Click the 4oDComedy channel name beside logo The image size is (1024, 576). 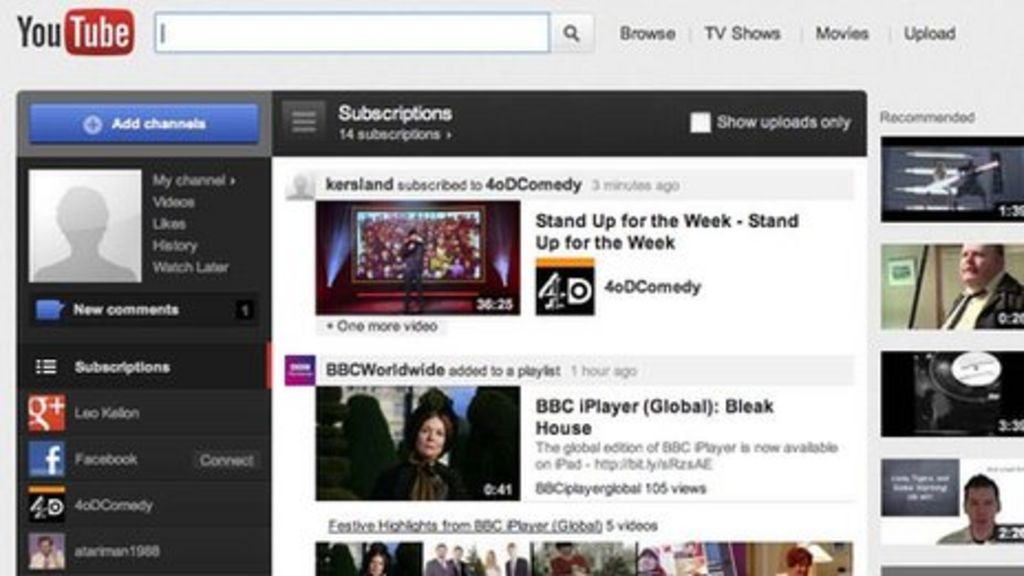tap(652, 287)
